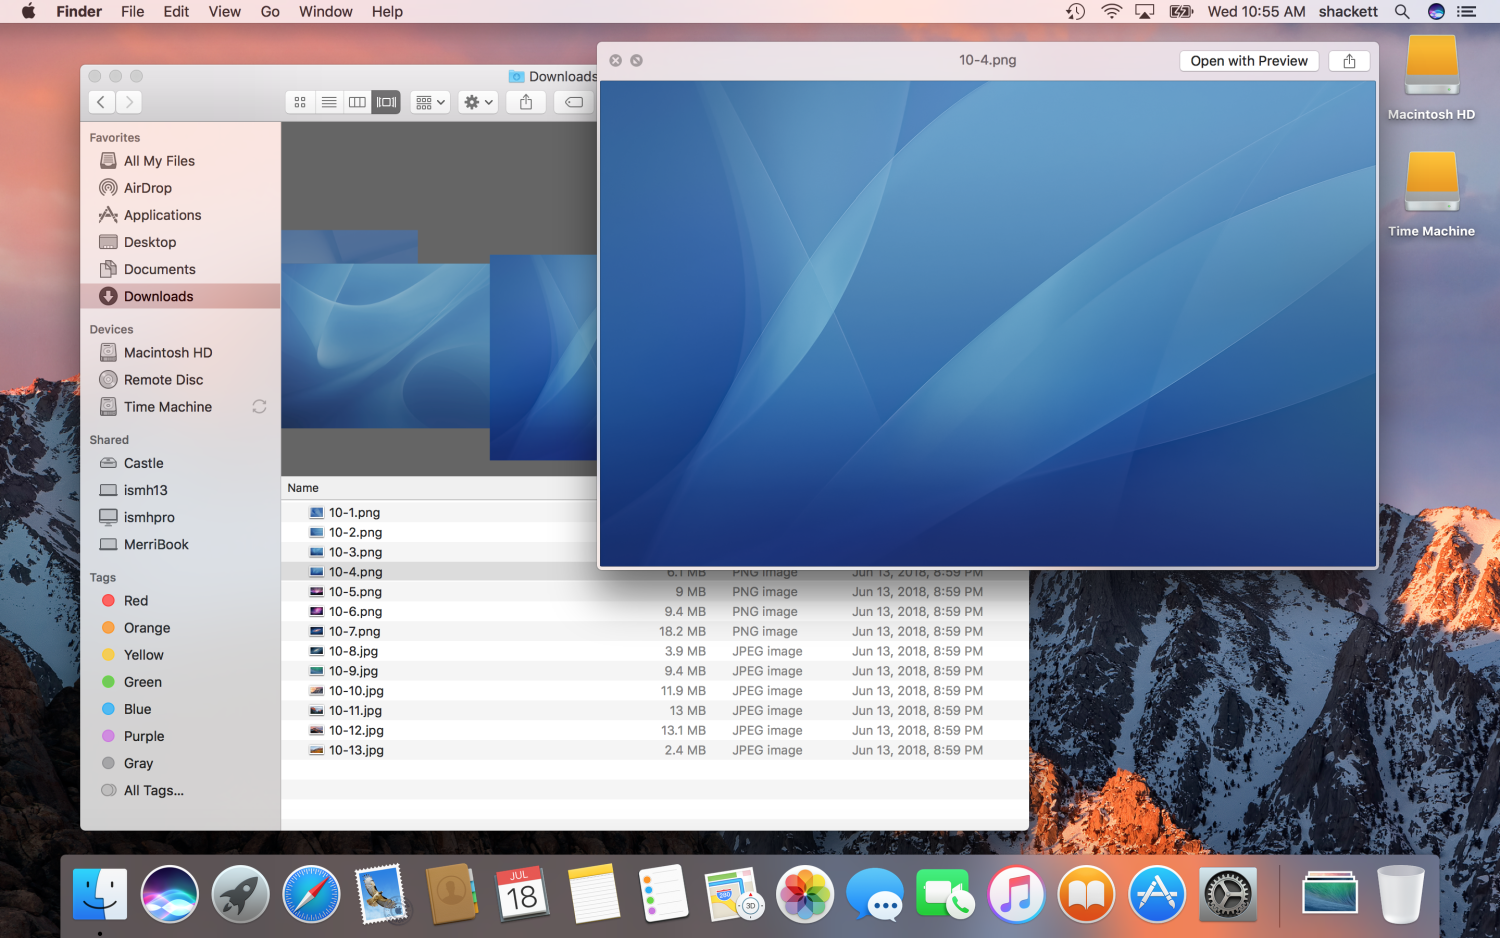Viewport: 1500px width, 938px height.
Task: Switch Finder to icon view
Action: click(x=300, y=102)
